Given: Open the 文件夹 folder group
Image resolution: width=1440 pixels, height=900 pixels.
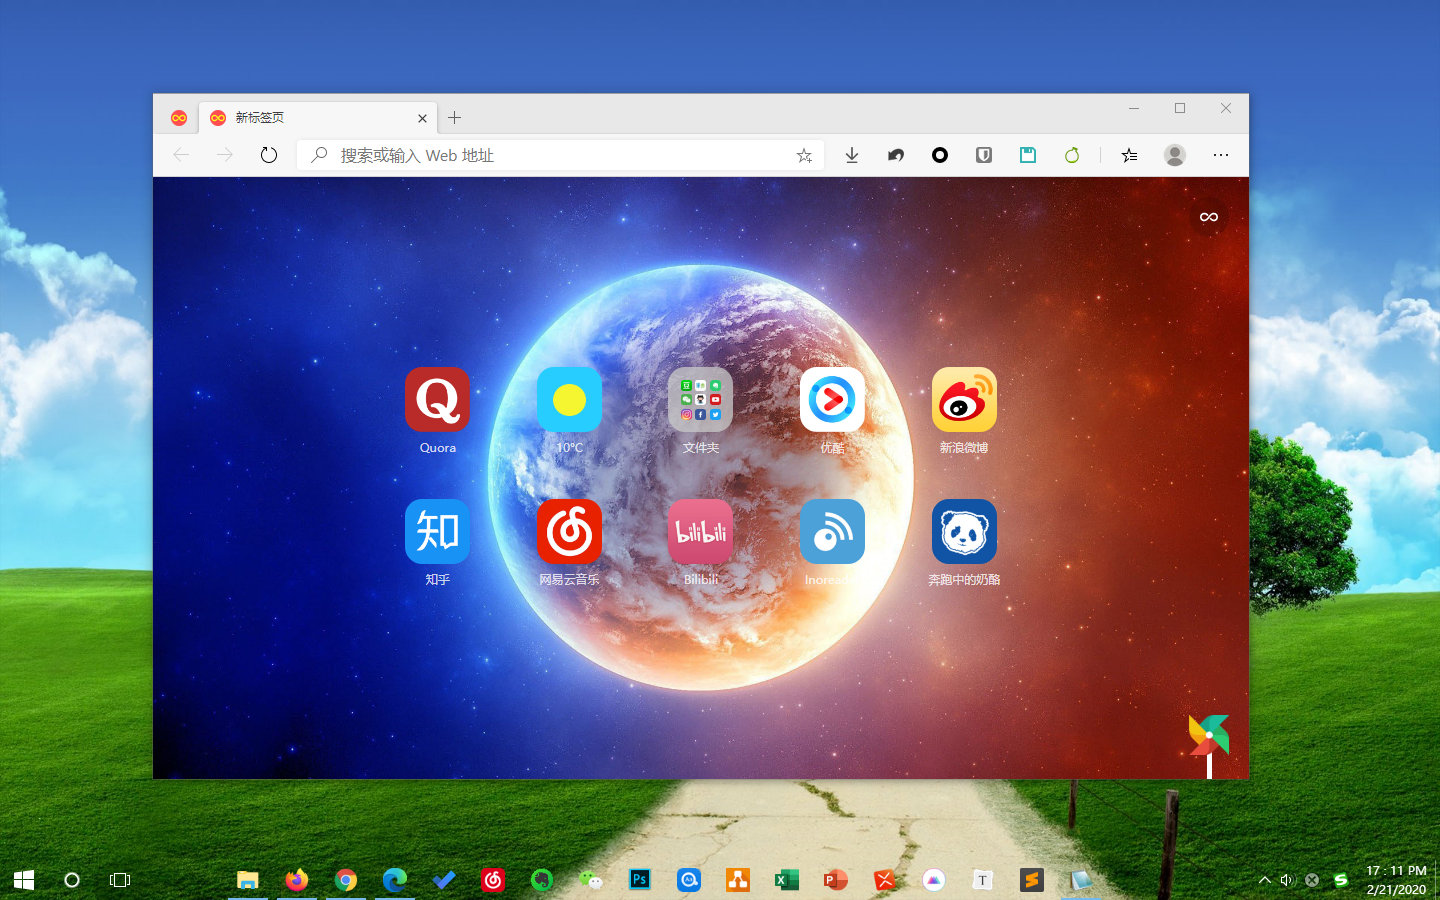Looking at the screenshot, I should [700, 399].
